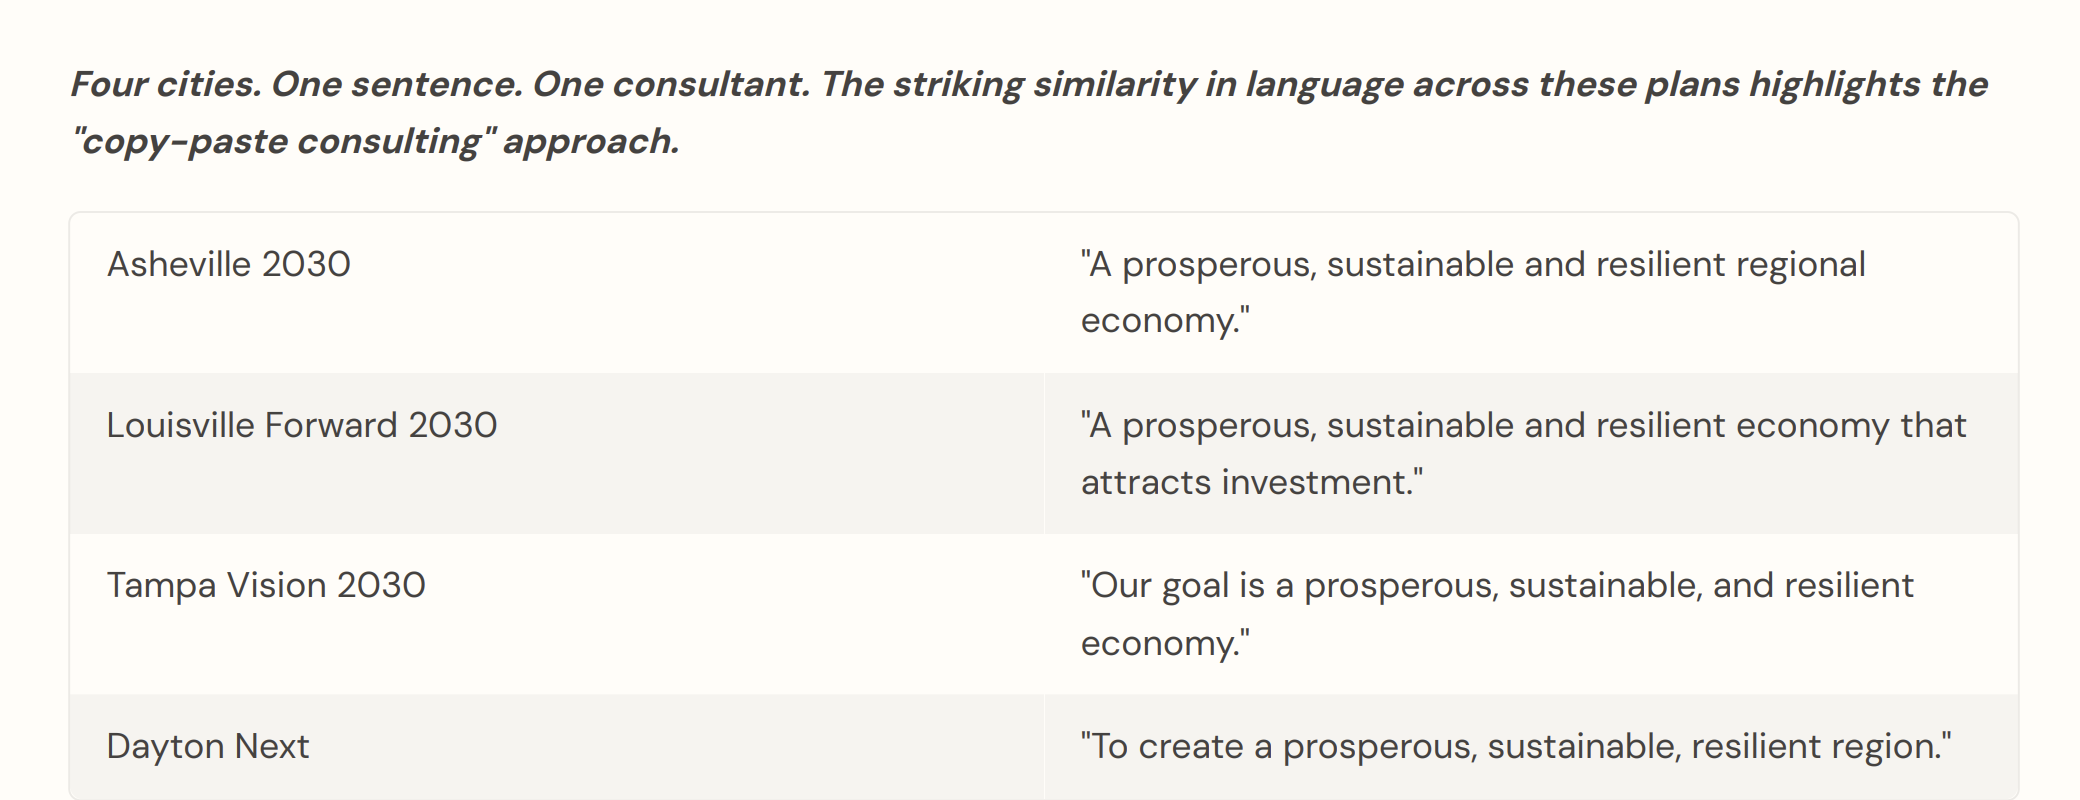Click the Asheville quote about regional economy
This screenshot has width=2080, height=800.
pos(1473,292)
